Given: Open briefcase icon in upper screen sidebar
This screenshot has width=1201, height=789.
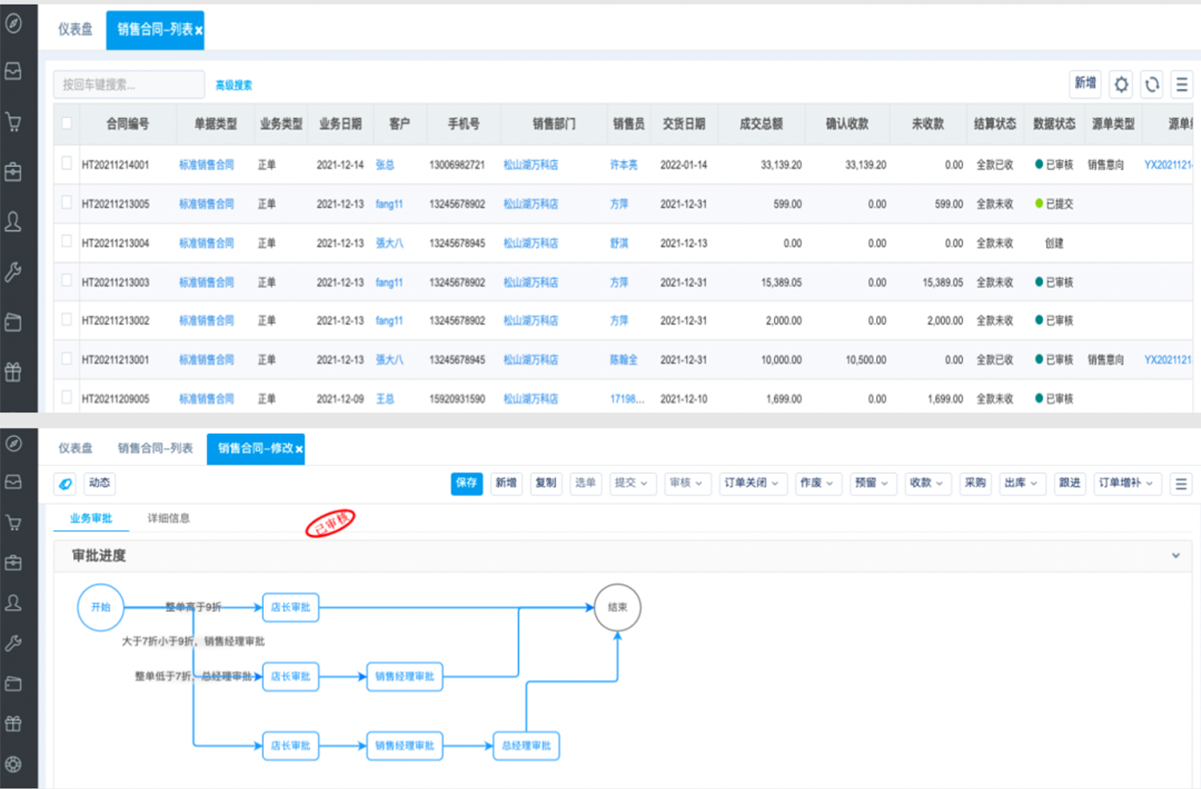Looking at the screenshot, I should 13,172.
